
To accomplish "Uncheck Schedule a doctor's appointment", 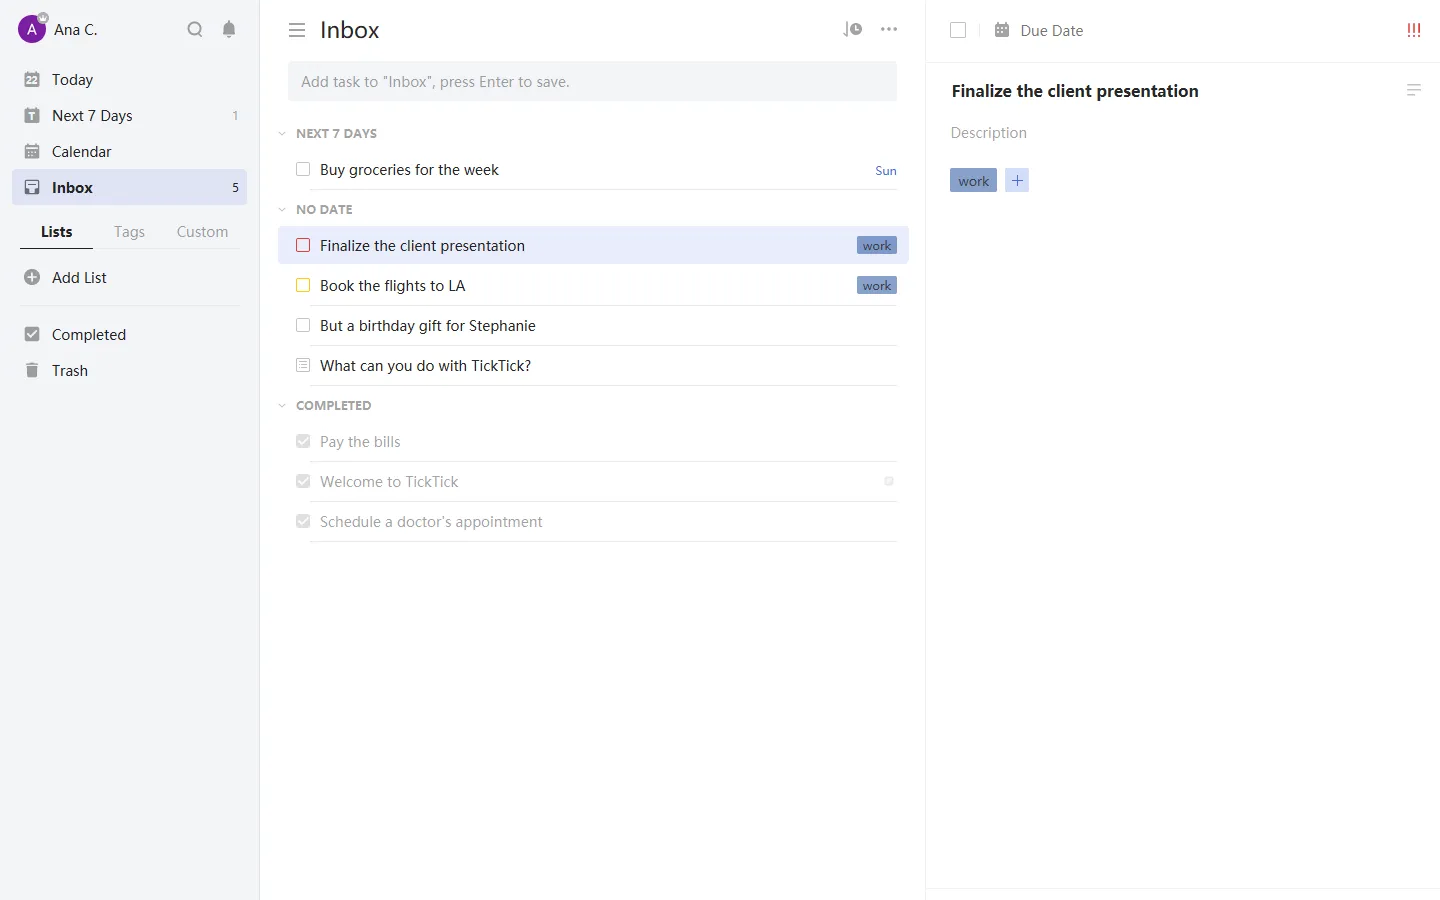I will click(x=303, y=521).
